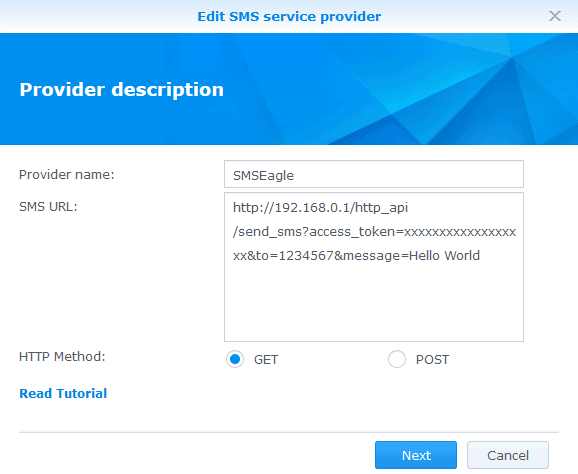
Task: Click the dialog title 'Edit SMS service provider'
Action: (289, 17)
